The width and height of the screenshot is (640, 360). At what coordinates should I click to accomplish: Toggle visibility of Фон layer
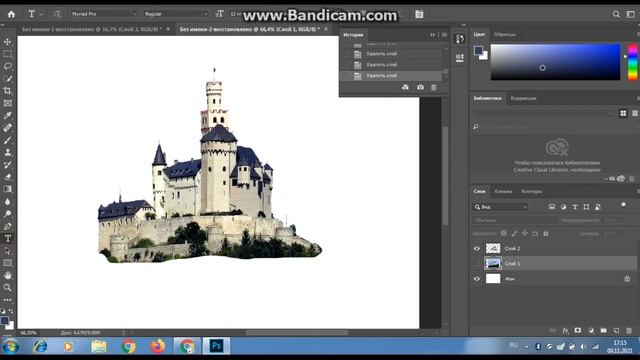[x=477, y=279]
